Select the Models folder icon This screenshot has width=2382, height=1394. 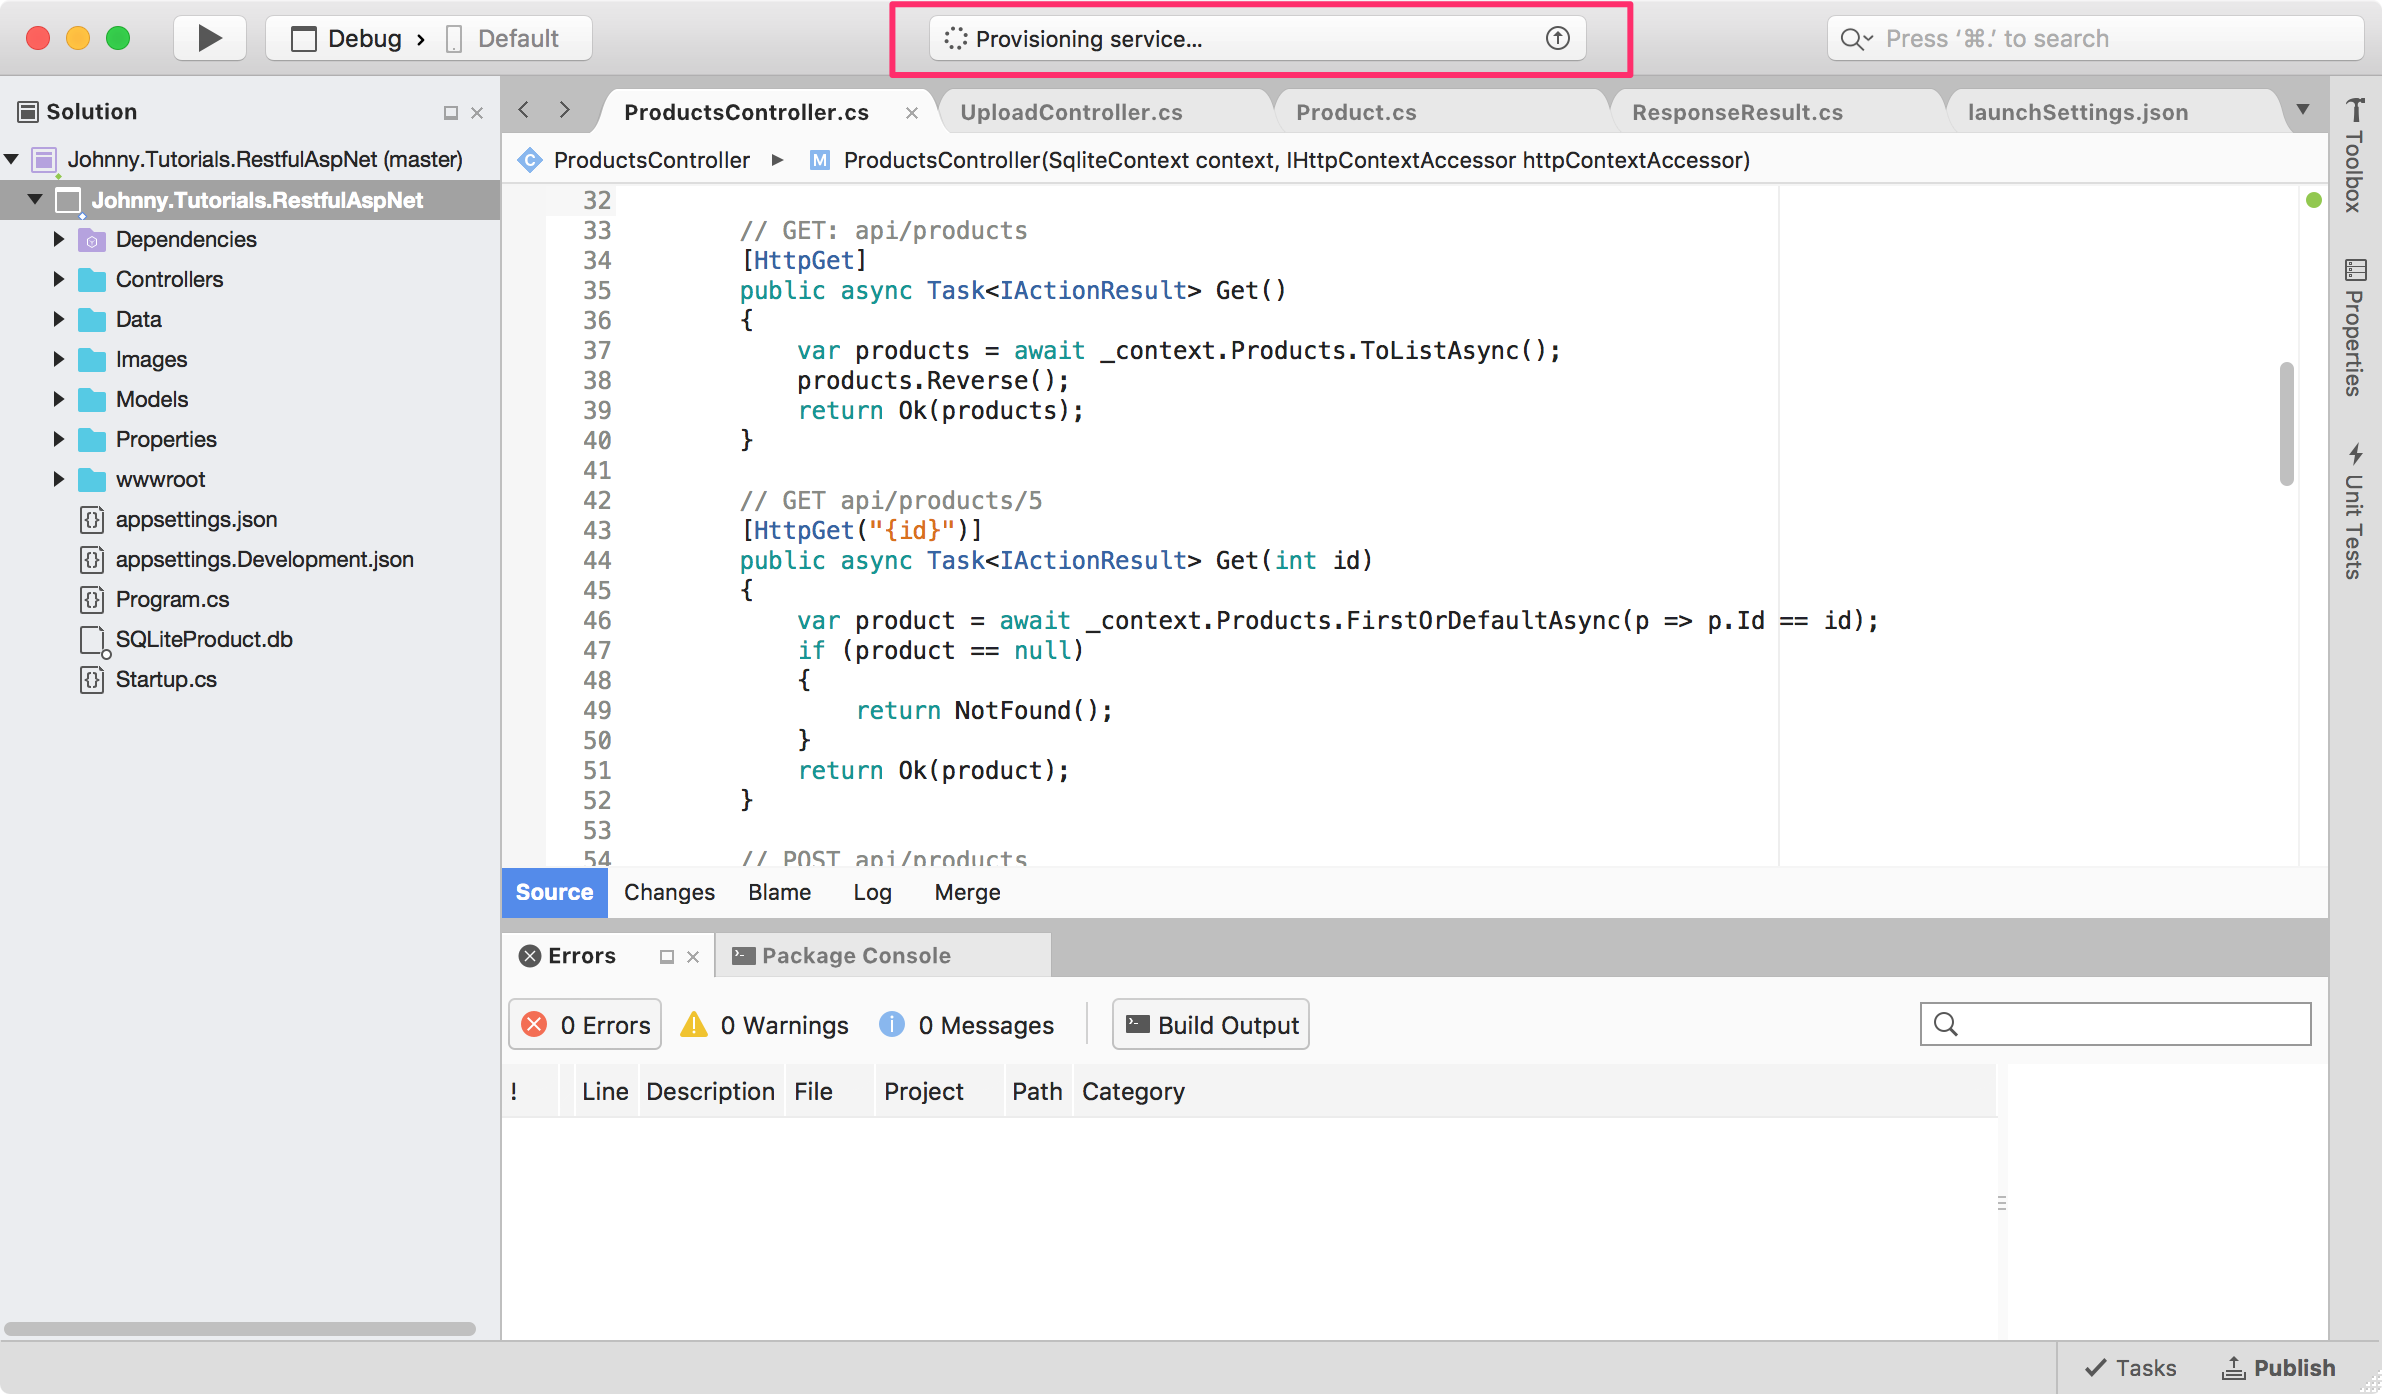click(x=92, y=400)
